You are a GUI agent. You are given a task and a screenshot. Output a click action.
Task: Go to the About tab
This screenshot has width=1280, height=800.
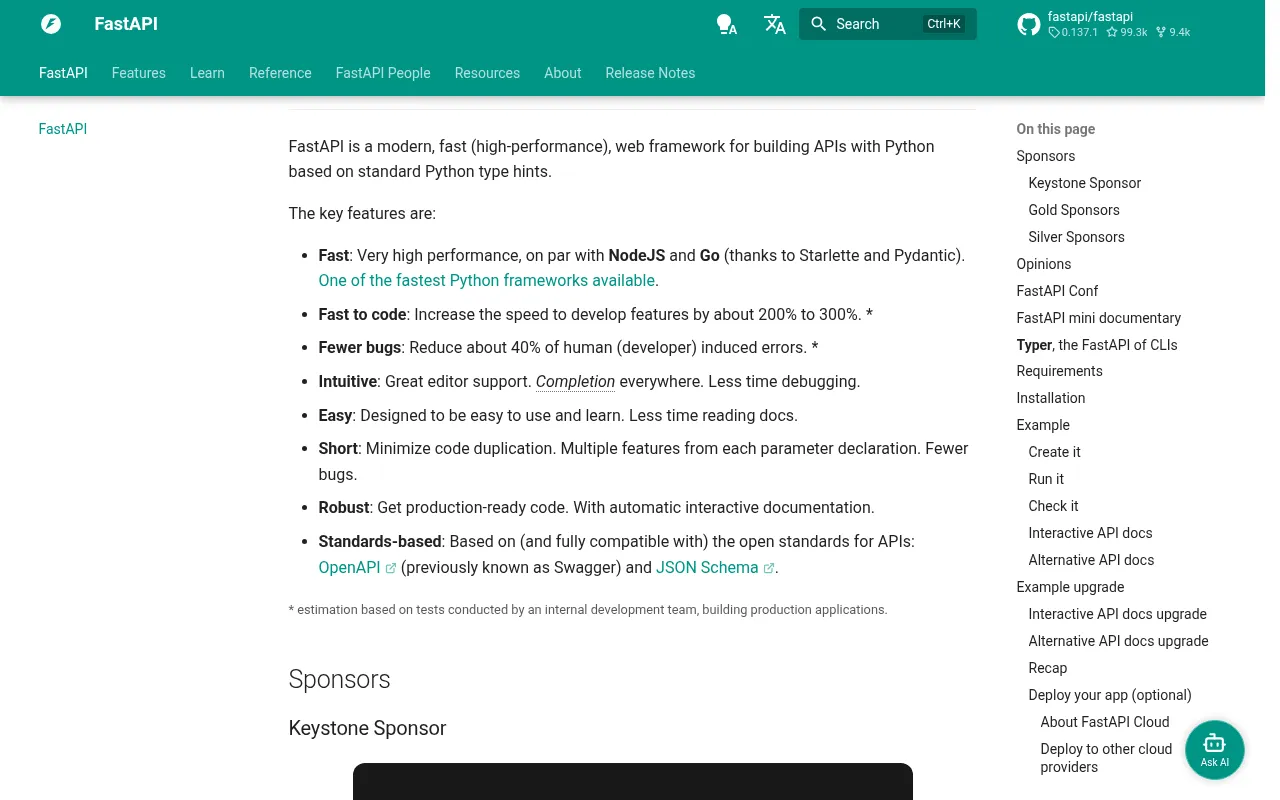563,73
